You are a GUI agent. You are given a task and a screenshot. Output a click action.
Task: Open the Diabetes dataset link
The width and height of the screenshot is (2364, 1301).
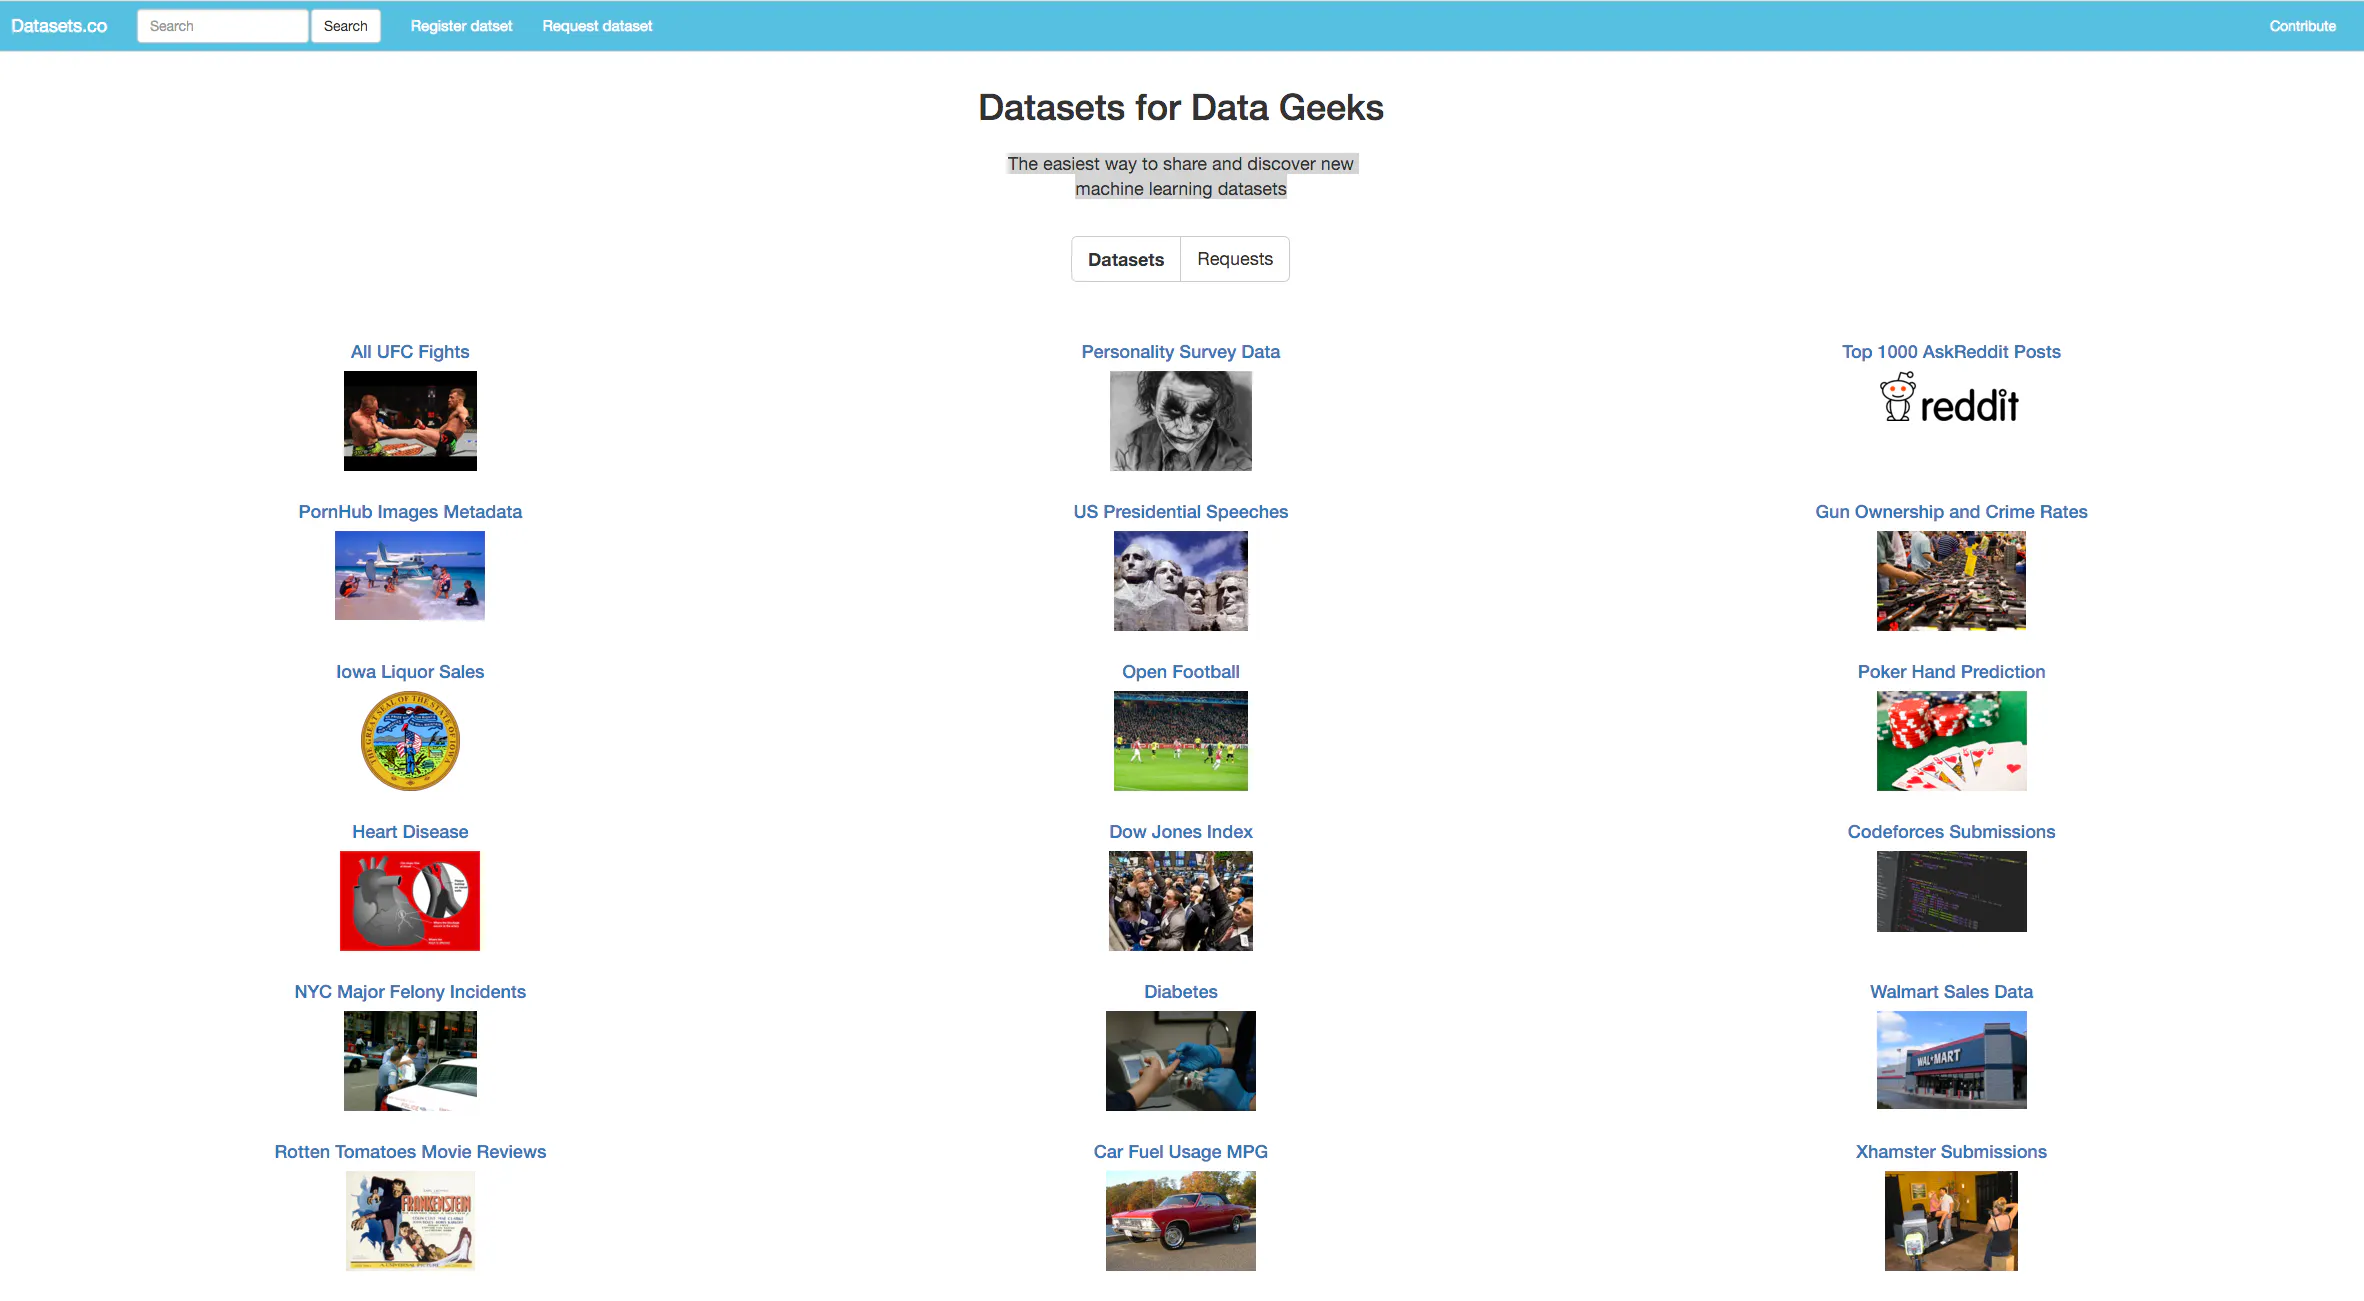pos(1181,992)
